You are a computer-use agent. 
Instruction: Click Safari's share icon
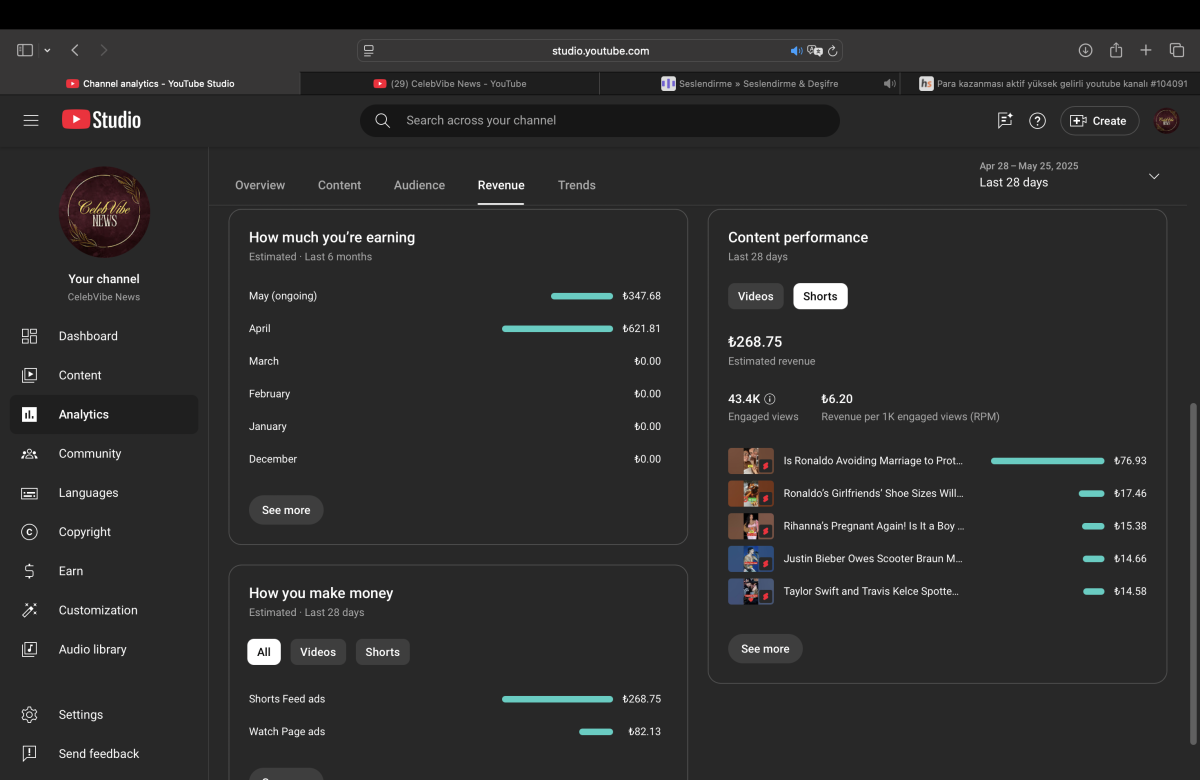1116,50
